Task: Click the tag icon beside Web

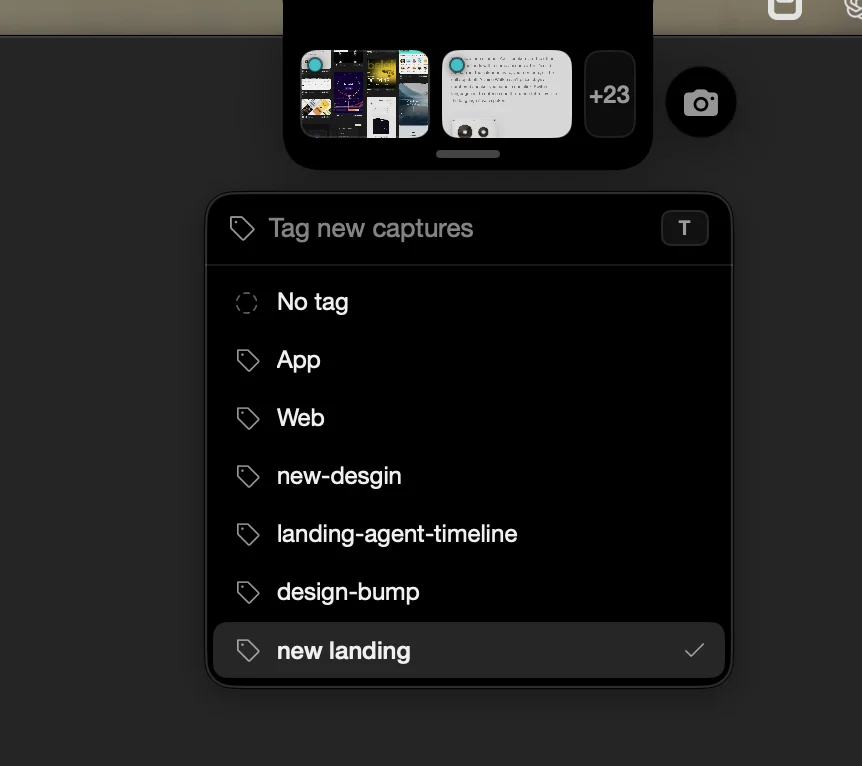Action: (248, 418)
